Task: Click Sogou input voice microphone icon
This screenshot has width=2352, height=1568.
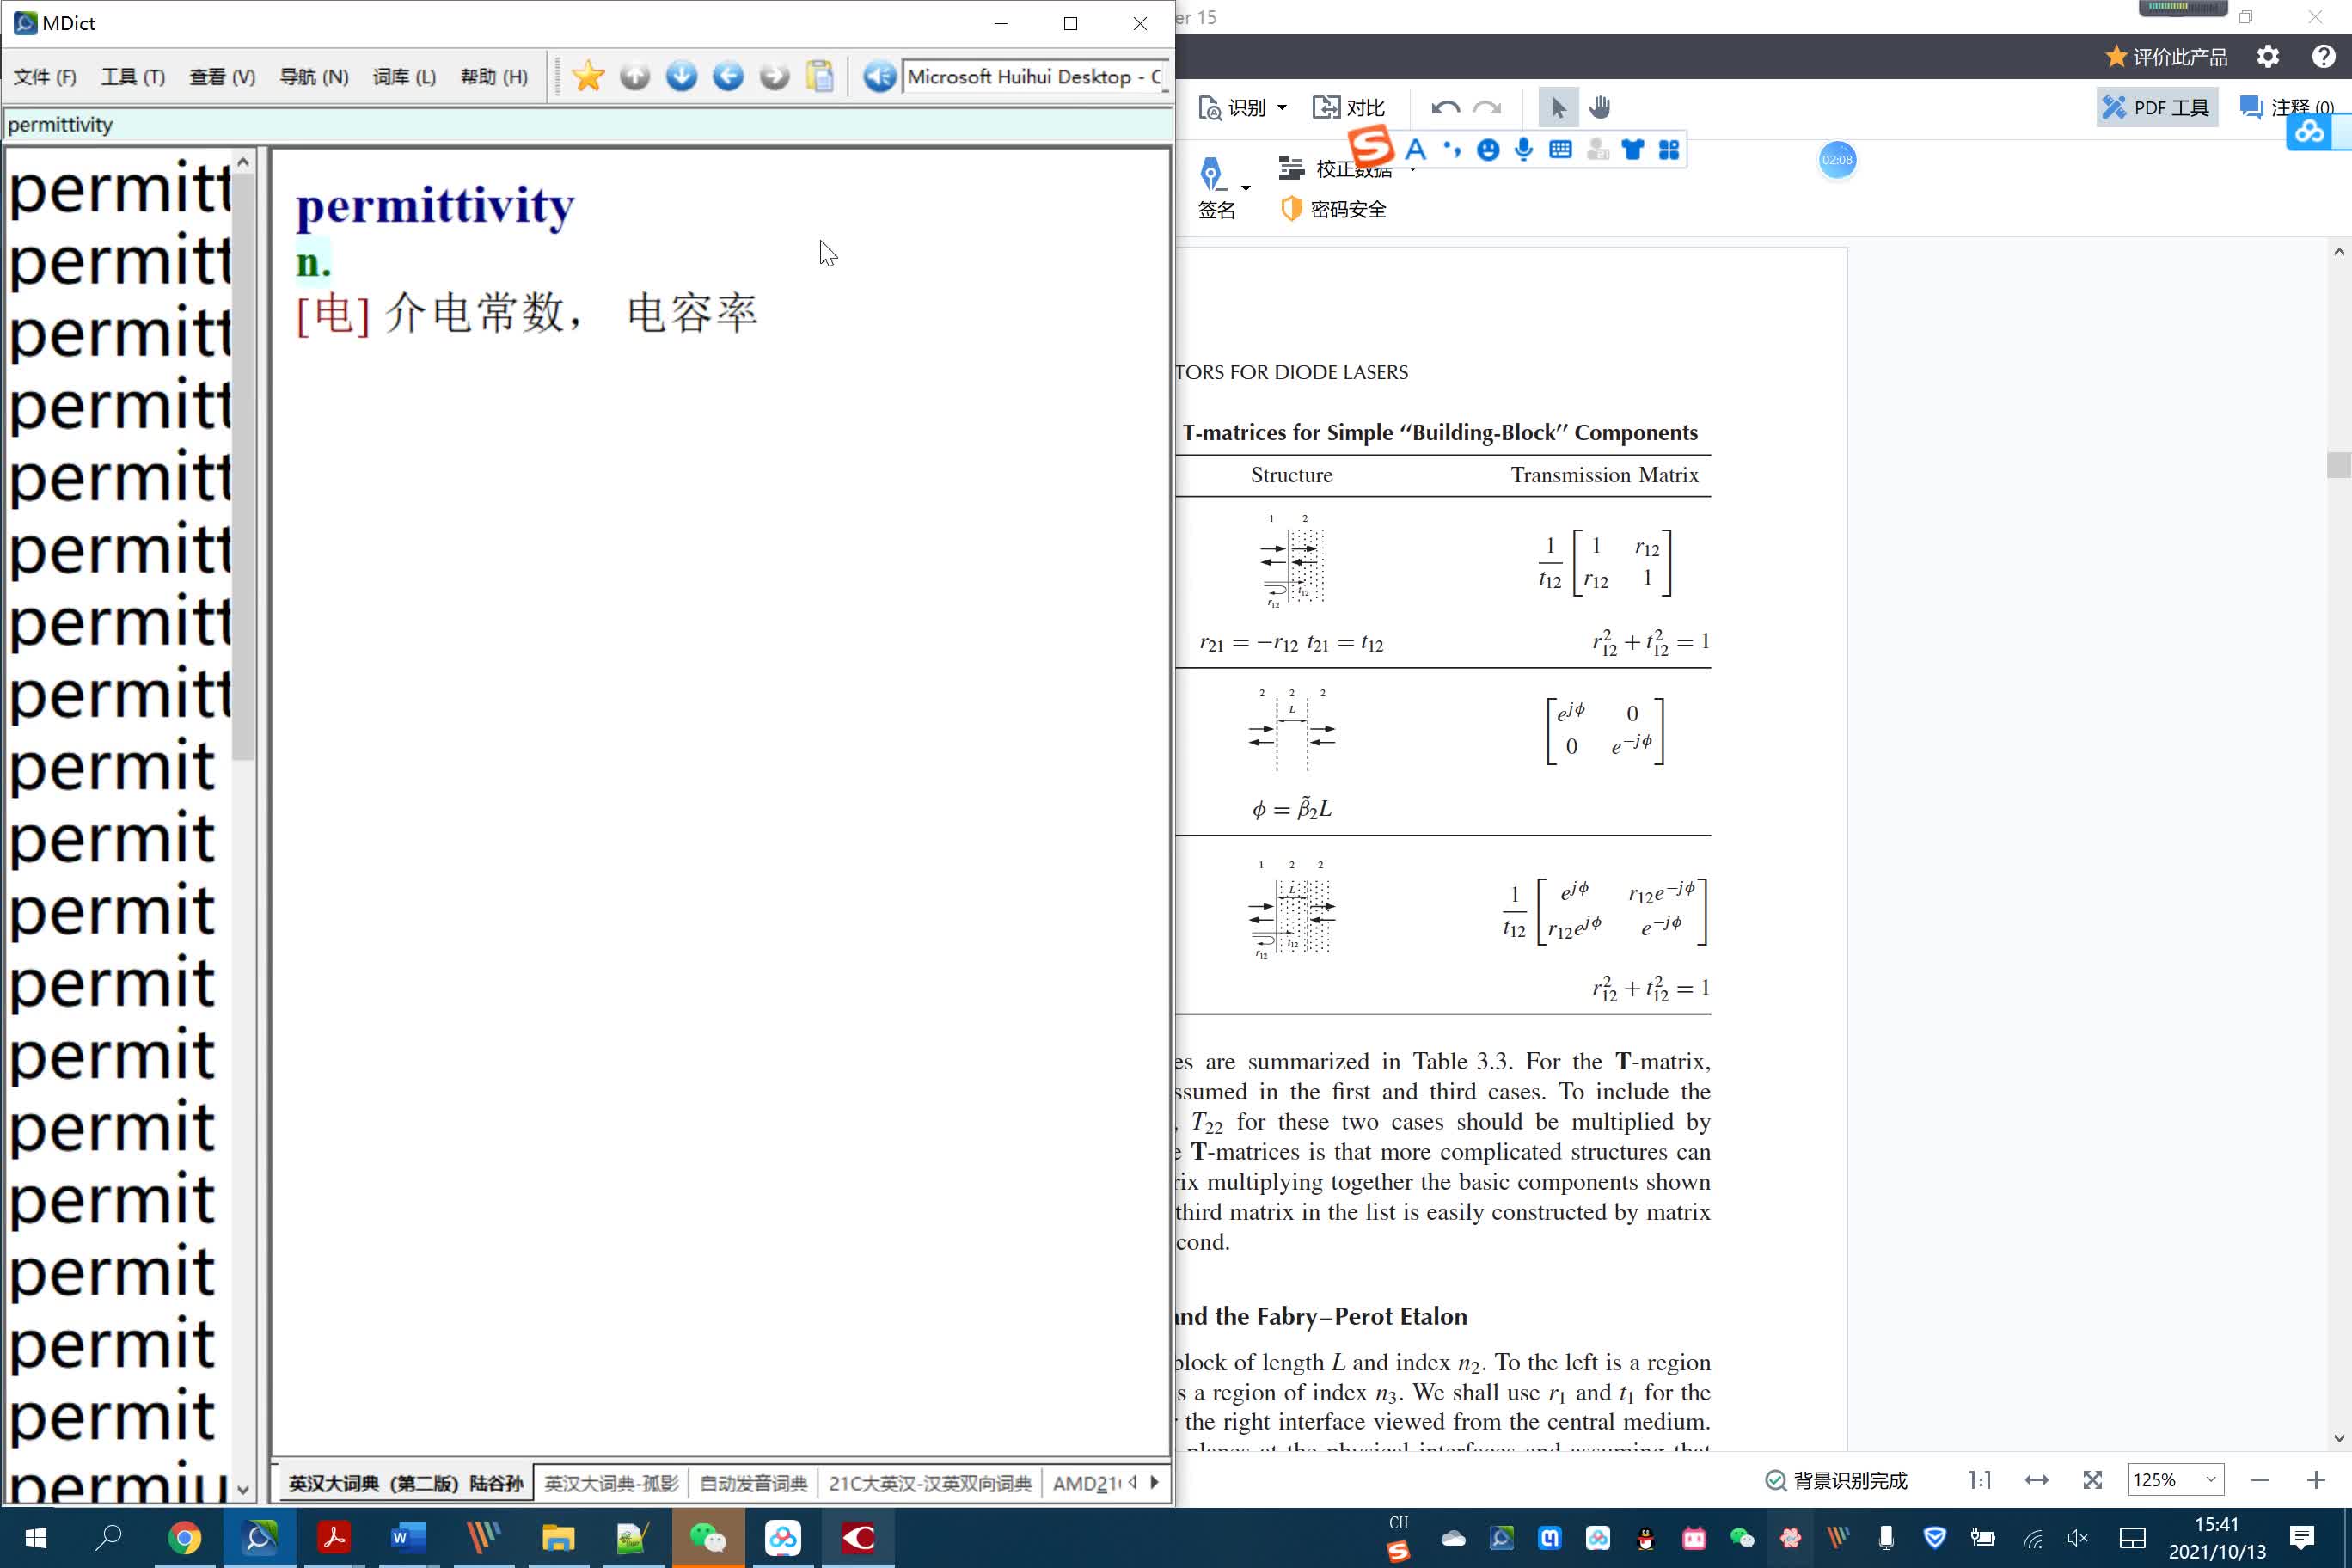Action: tap(1523, 150)
